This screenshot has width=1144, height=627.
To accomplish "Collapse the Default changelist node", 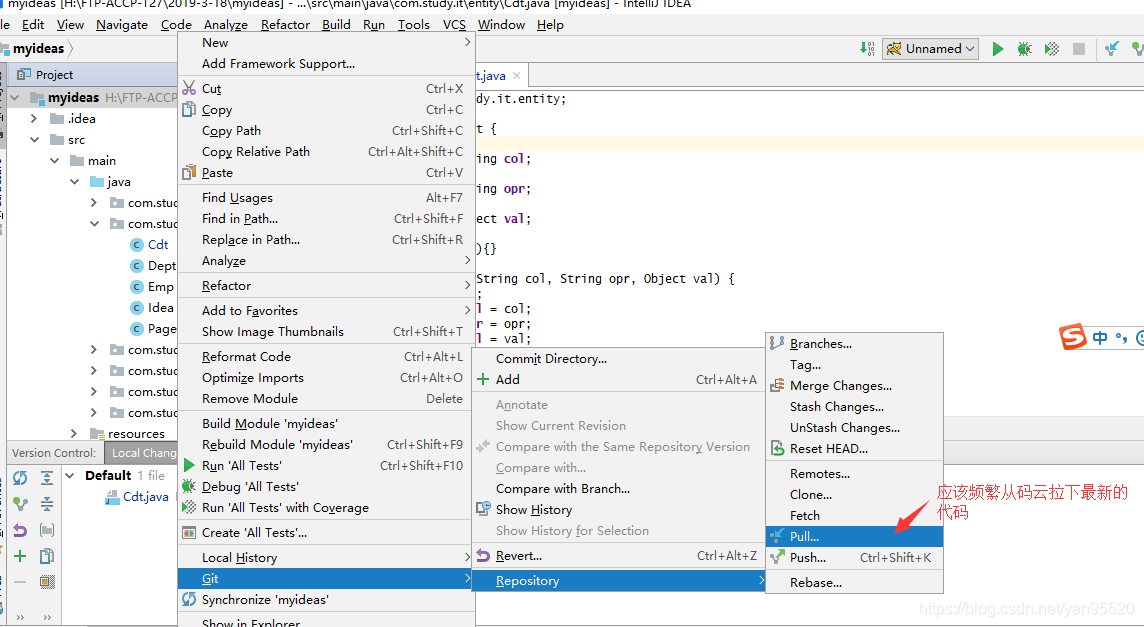I will [x=70, y=475].
